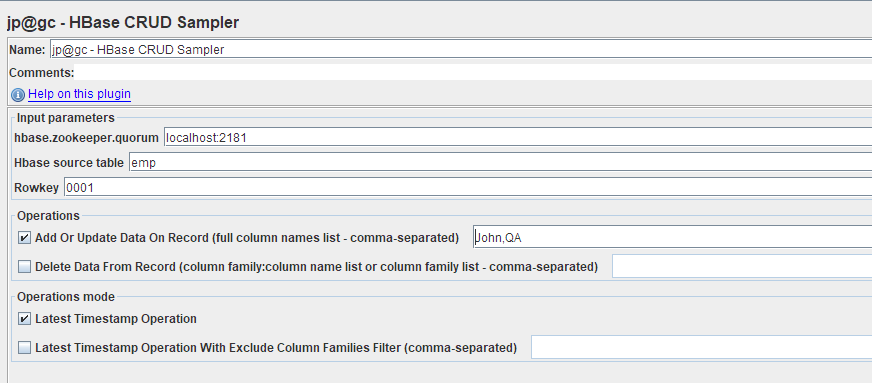This screenshot has width=872, height=383.
Task: Check Latest Timestamp With Exclude Column Families Filter
Action: tap(24, 348)
